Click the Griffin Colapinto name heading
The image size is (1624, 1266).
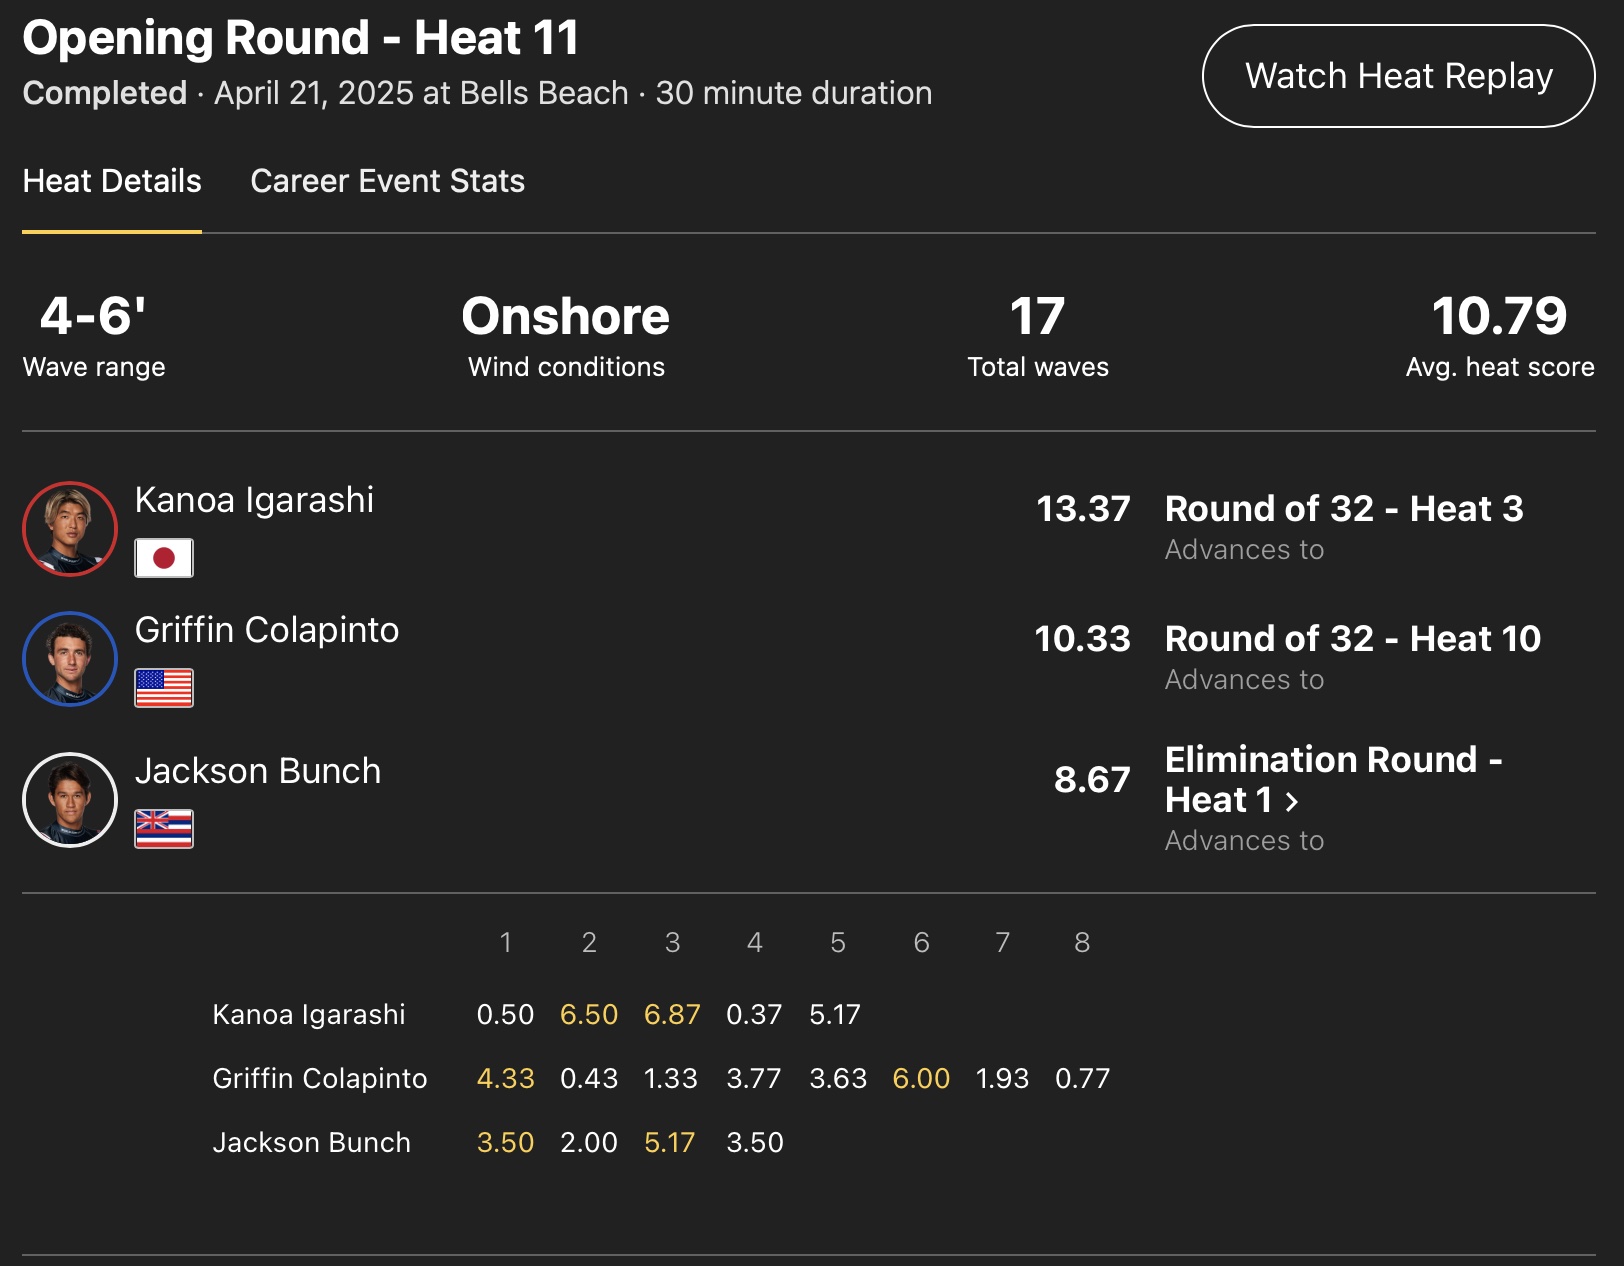tap(267, 630)
